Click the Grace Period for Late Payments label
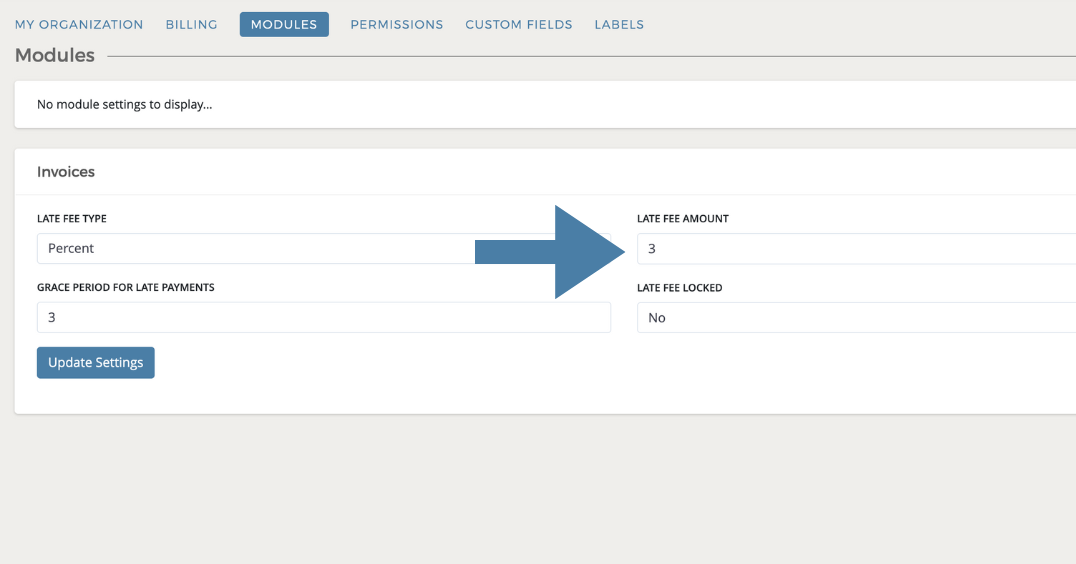The width and height of the screenshot is (1076, 564). coord(126,287)
